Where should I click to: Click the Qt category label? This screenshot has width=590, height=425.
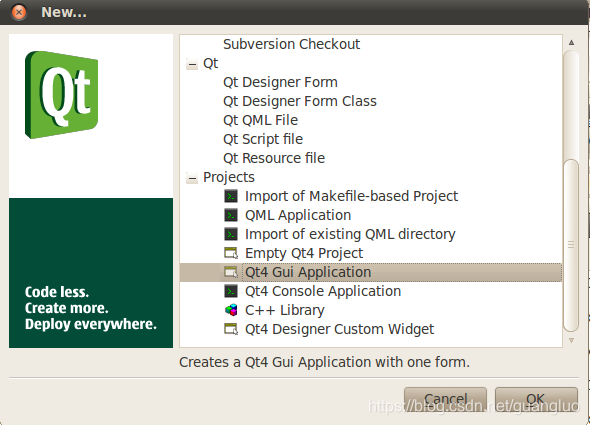pyautogui.click(x=210, y=63)
